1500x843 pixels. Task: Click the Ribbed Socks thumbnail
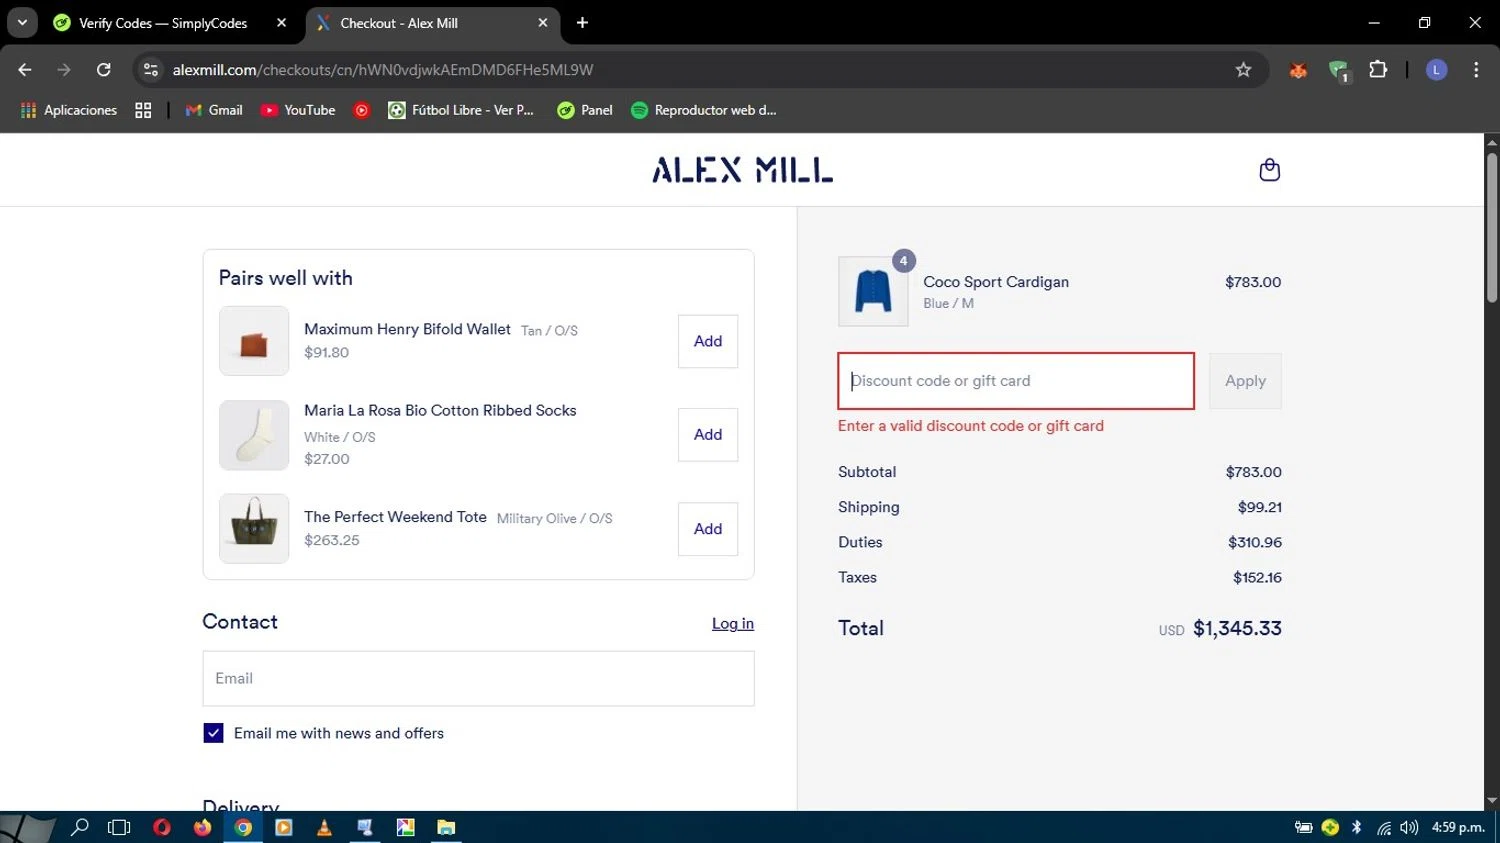click(x=254, y=435)
